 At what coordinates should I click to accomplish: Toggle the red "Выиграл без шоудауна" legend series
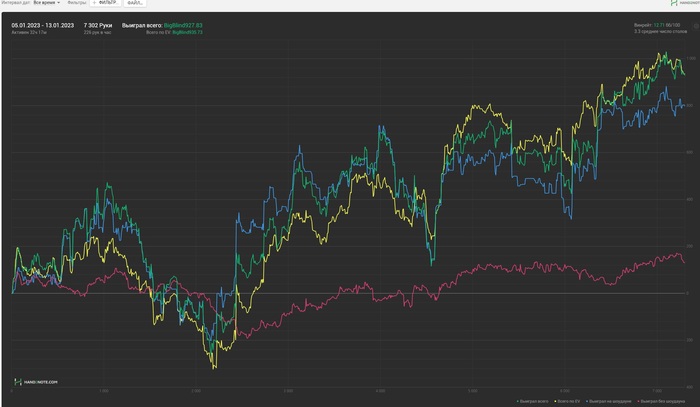tap(661, 402)
